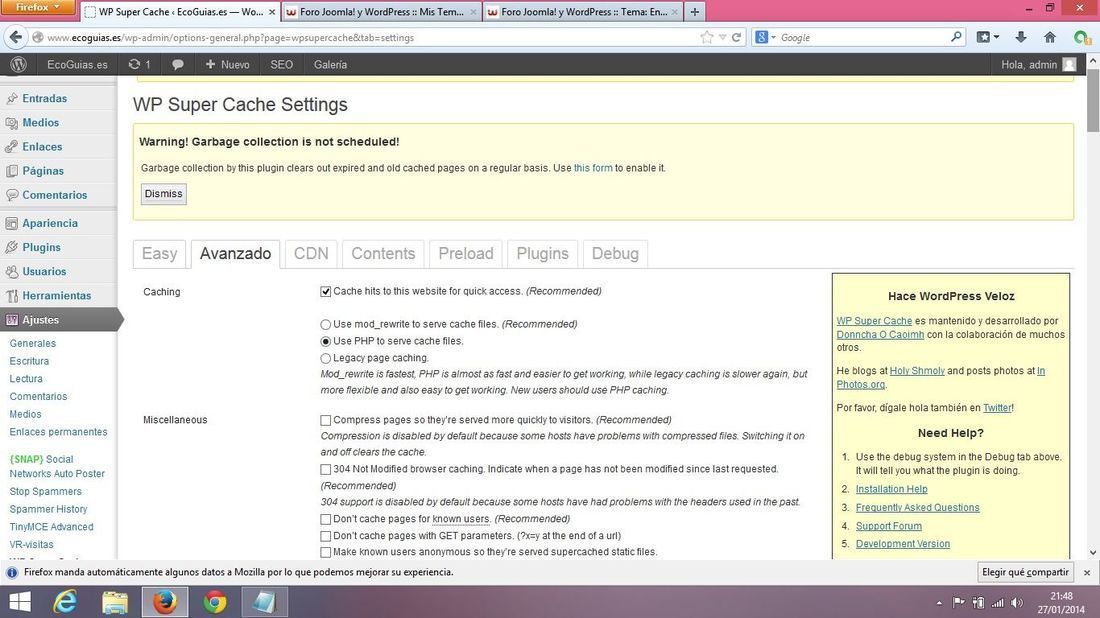The image size is (1100, 618).
Task: Open the Twitter link in sidebar box
Action: [998, 408]
